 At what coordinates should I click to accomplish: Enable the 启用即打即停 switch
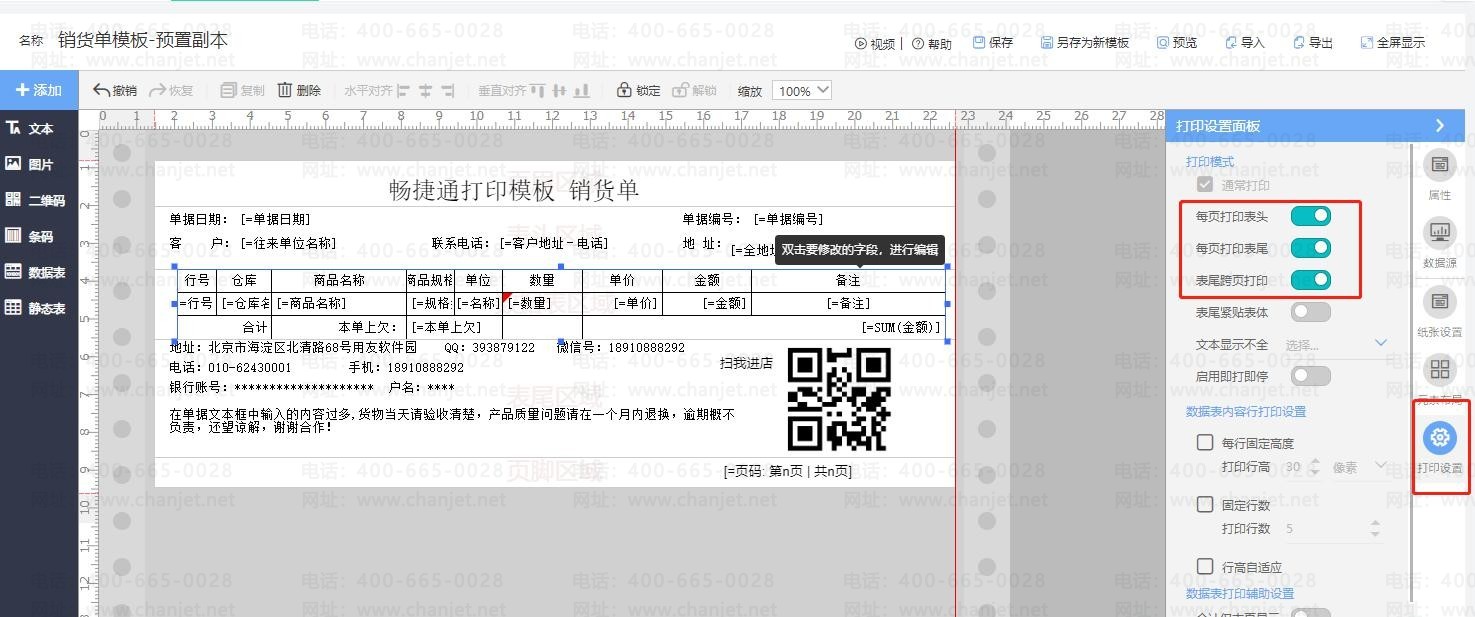pyautogui.click(x=1310, y=376)
